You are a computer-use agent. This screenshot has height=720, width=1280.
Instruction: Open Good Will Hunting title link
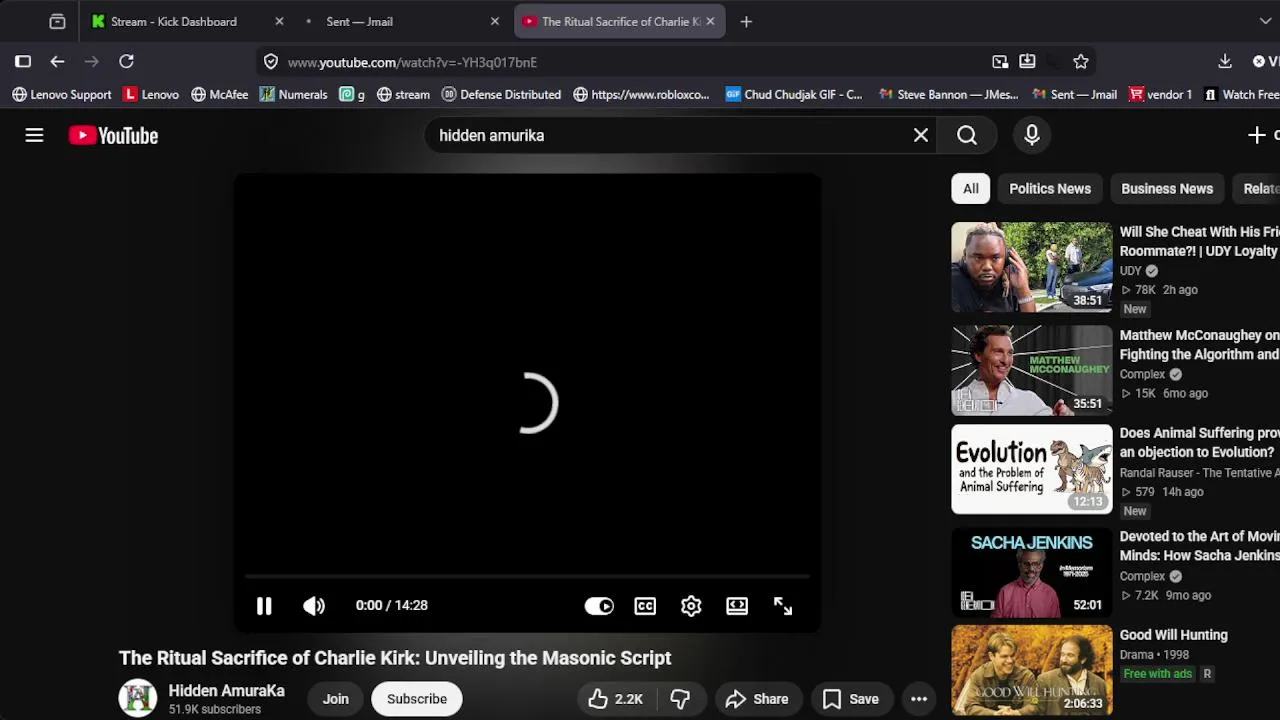coord(1173,635)
